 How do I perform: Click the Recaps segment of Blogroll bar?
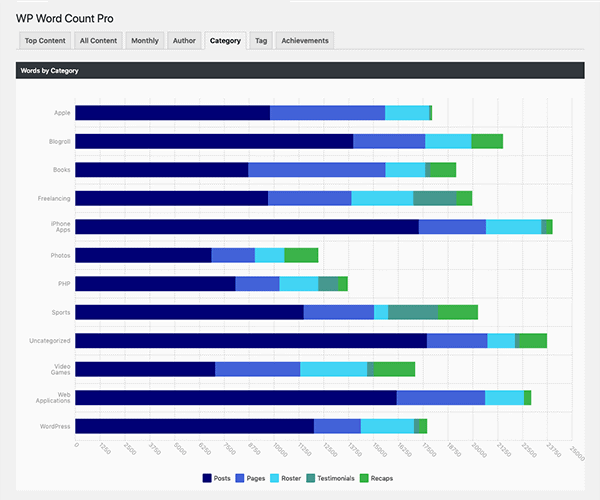click(487, 142)
